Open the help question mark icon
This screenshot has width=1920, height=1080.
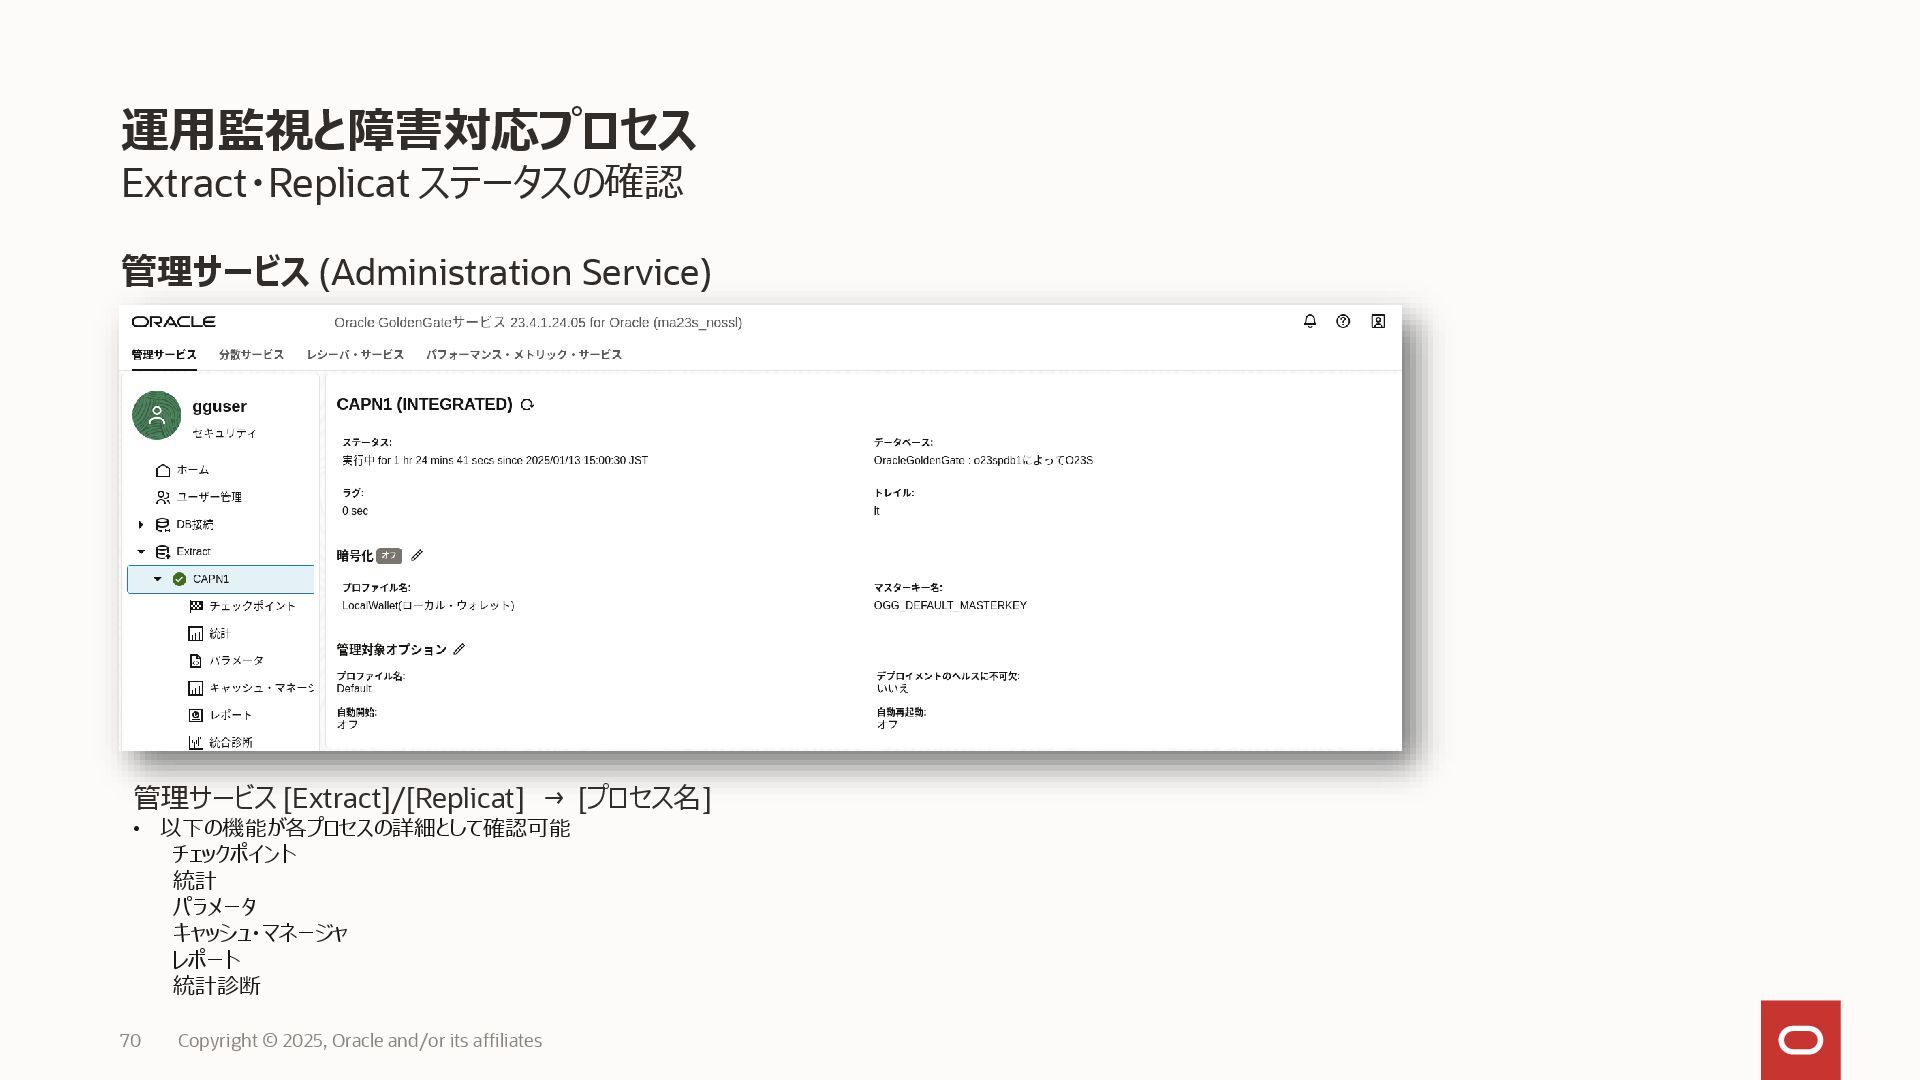point(1343,321)
